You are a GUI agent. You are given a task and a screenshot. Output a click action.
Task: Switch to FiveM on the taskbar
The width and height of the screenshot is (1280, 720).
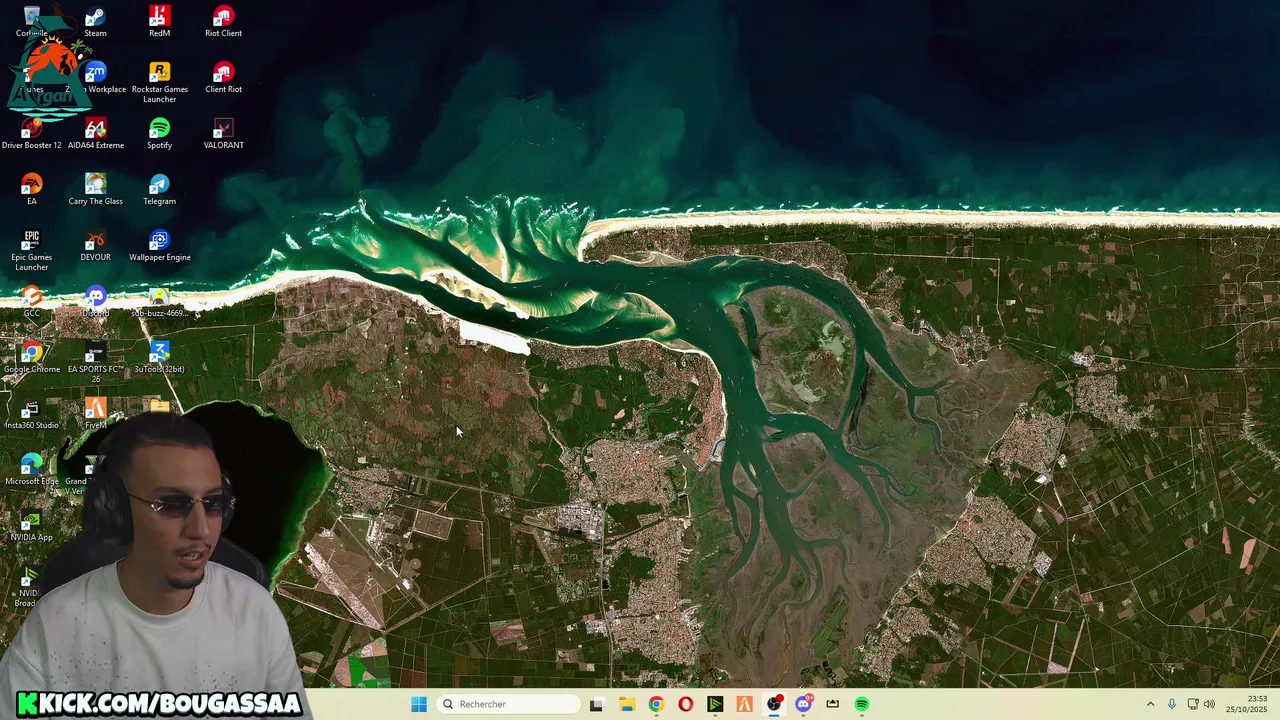click(x=744, y=704)
